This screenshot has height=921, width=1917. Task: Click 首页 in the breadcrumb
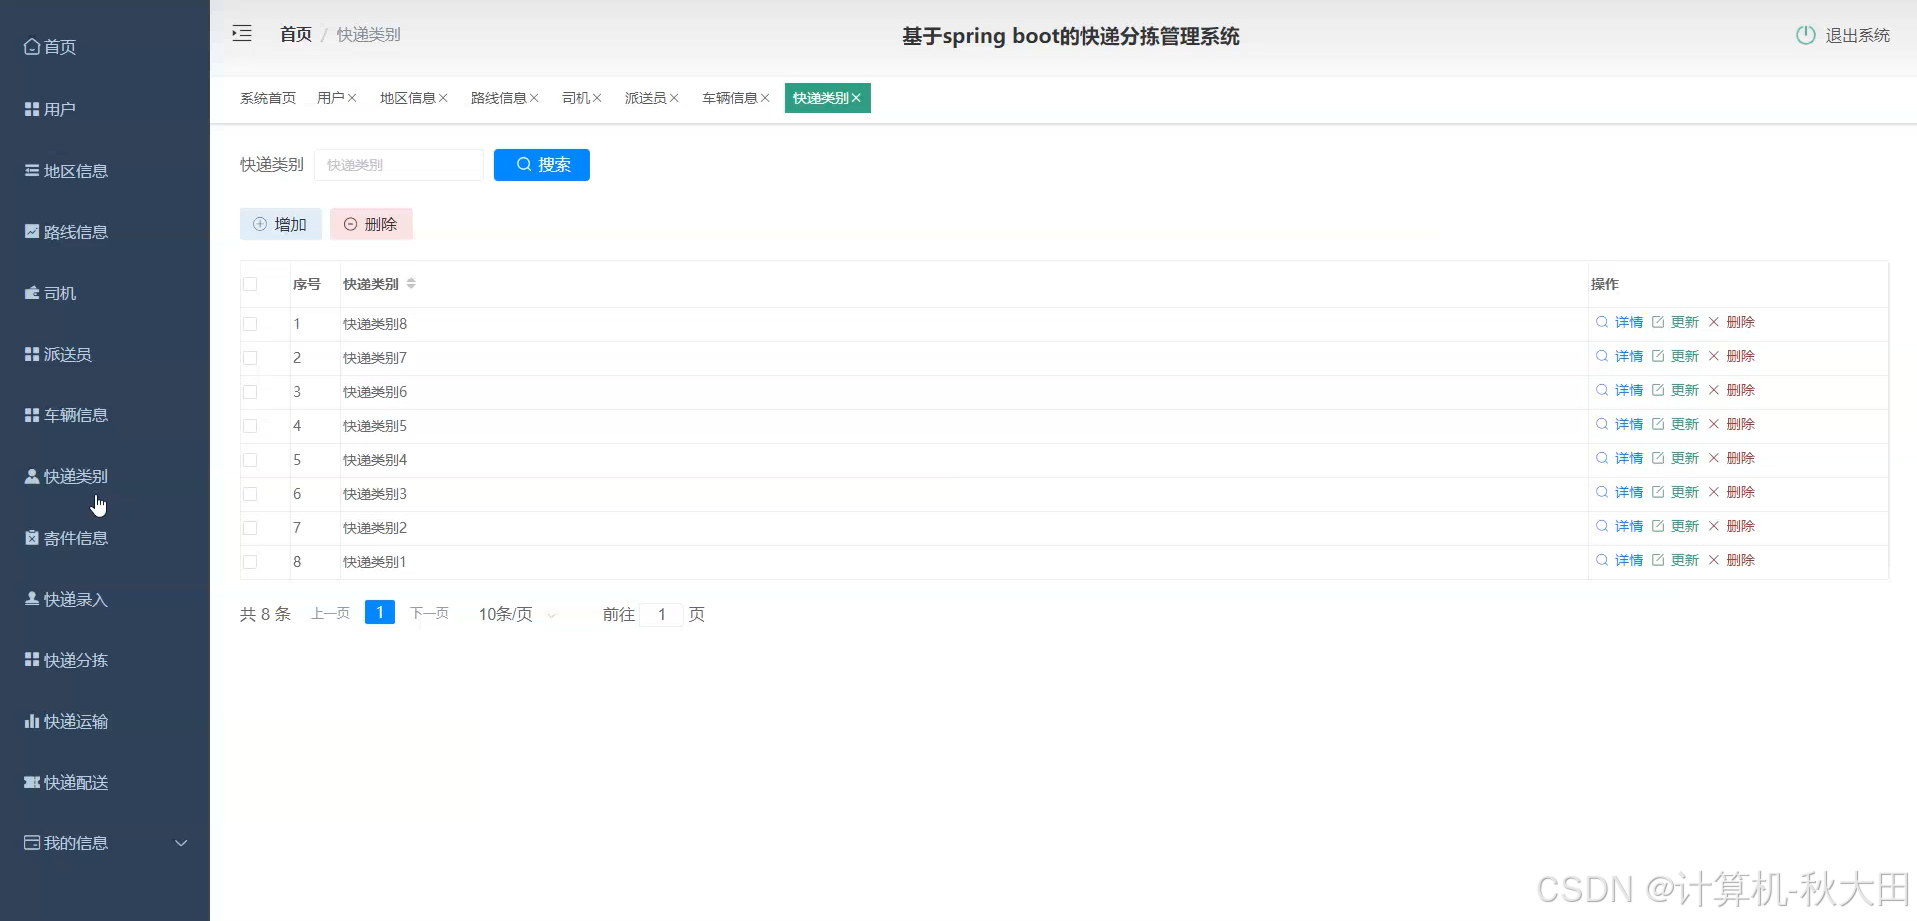[296, 34]
